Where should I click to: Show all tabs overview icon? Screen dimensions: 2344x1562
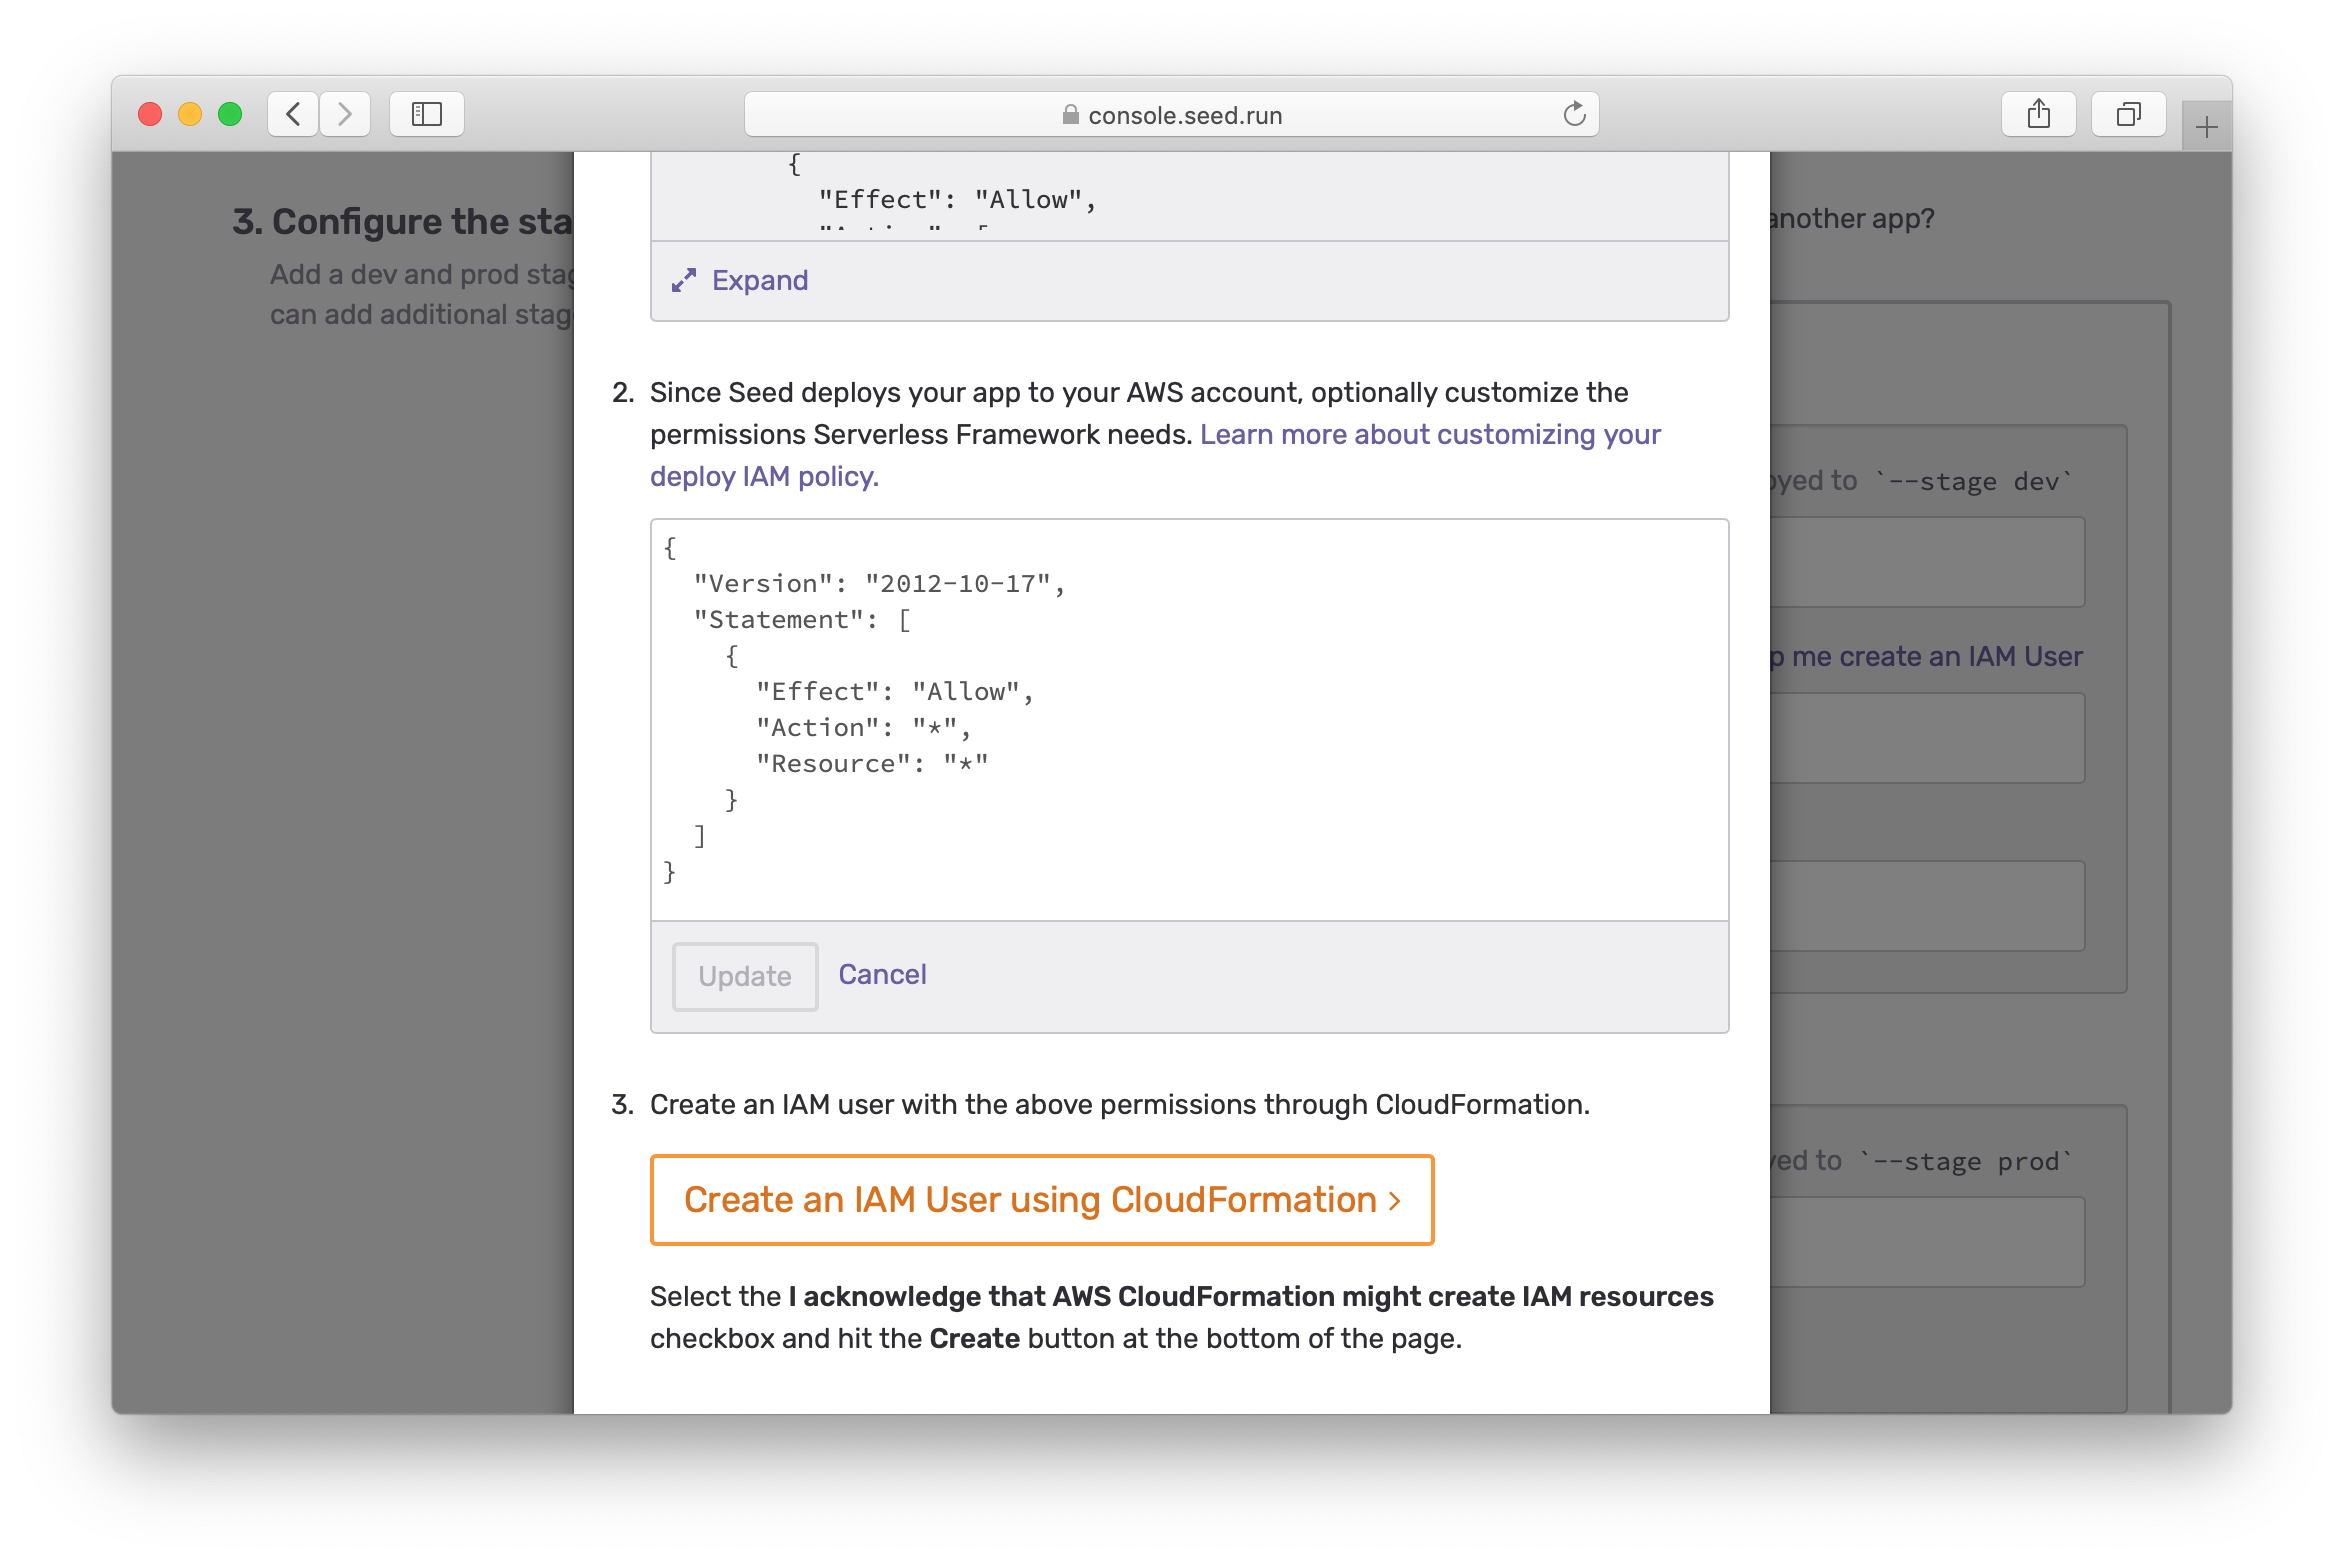[2128, 114]
